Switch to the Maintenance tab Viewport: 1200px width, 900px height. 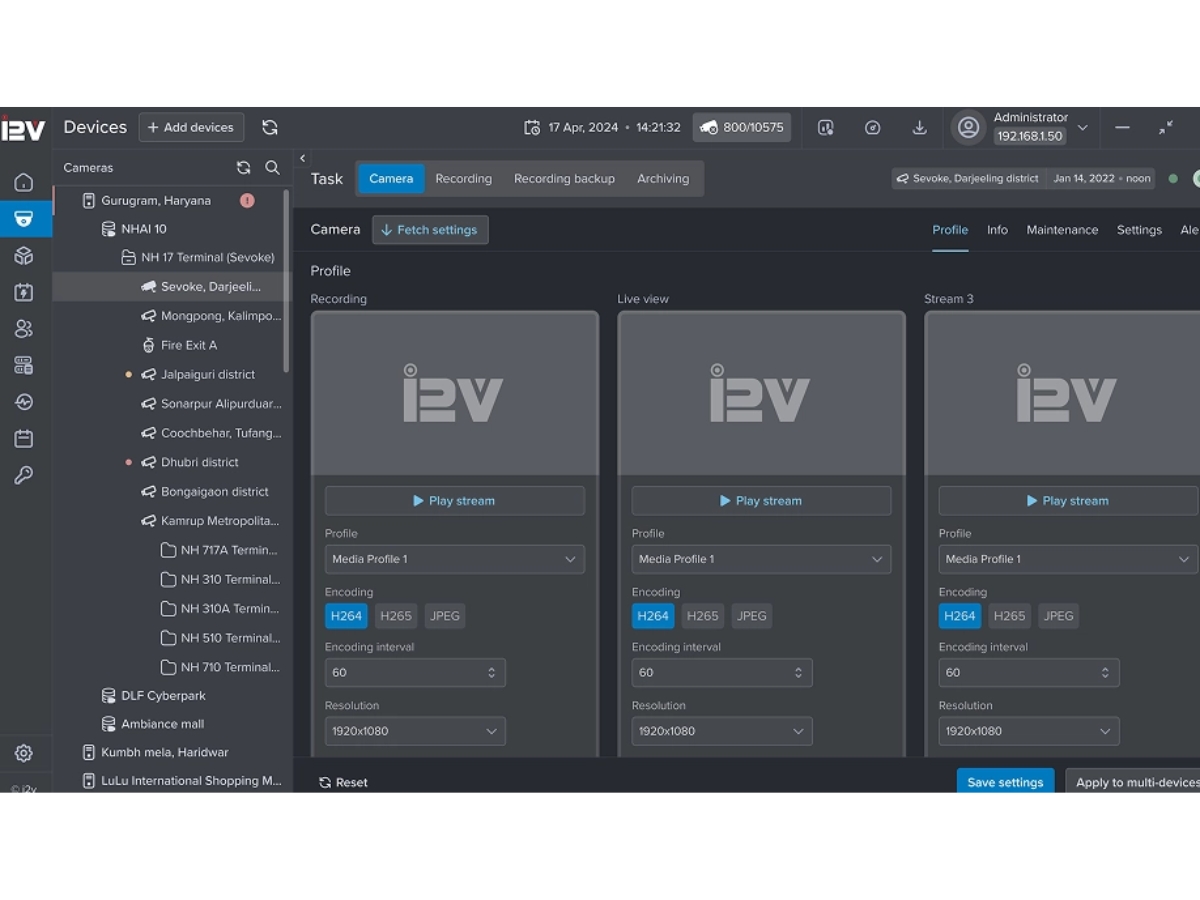pos(1062,230)
